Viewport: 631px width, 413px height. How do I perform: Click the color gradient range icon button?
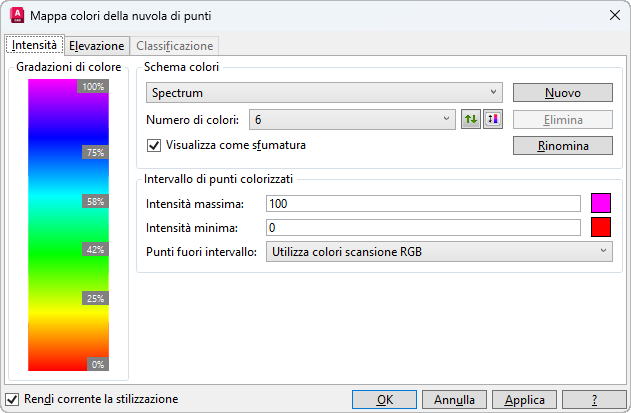tap(491, 119)
